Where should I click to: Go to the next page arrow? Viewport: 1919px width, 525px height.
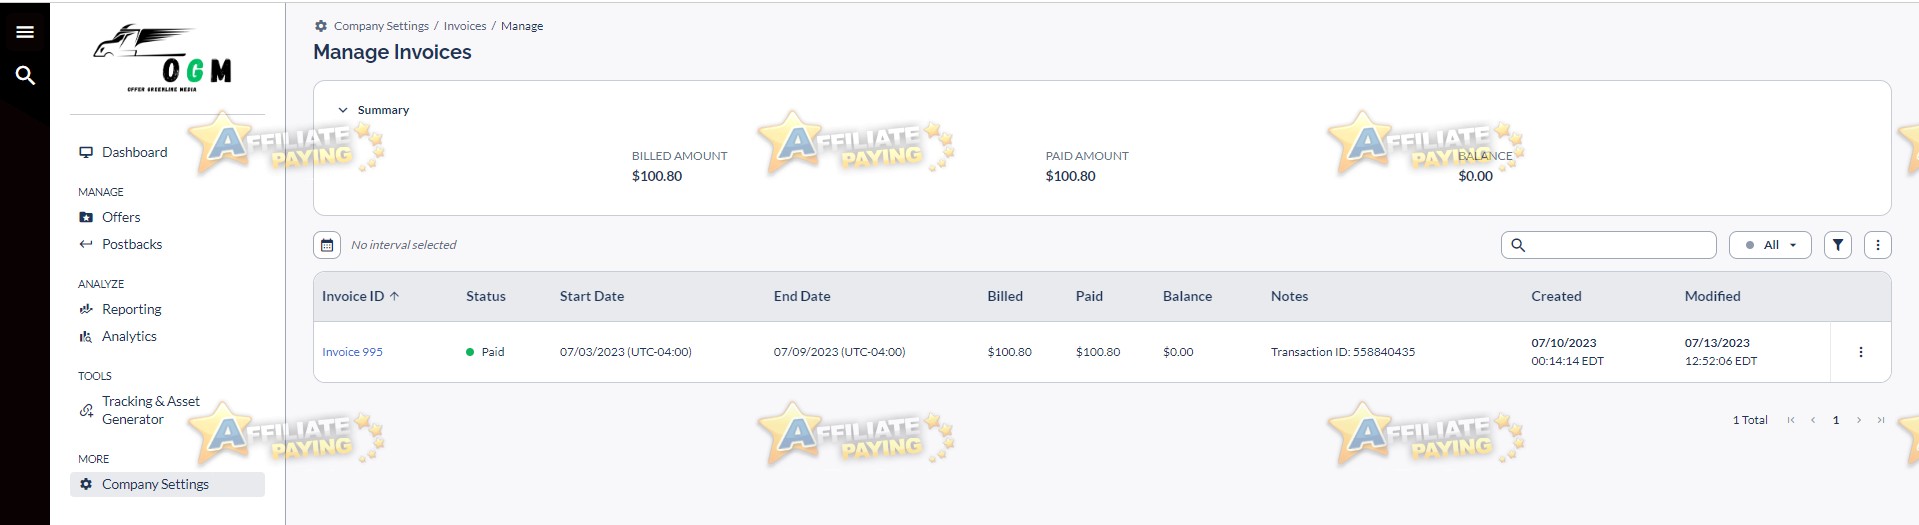[x=1859, y=420]
